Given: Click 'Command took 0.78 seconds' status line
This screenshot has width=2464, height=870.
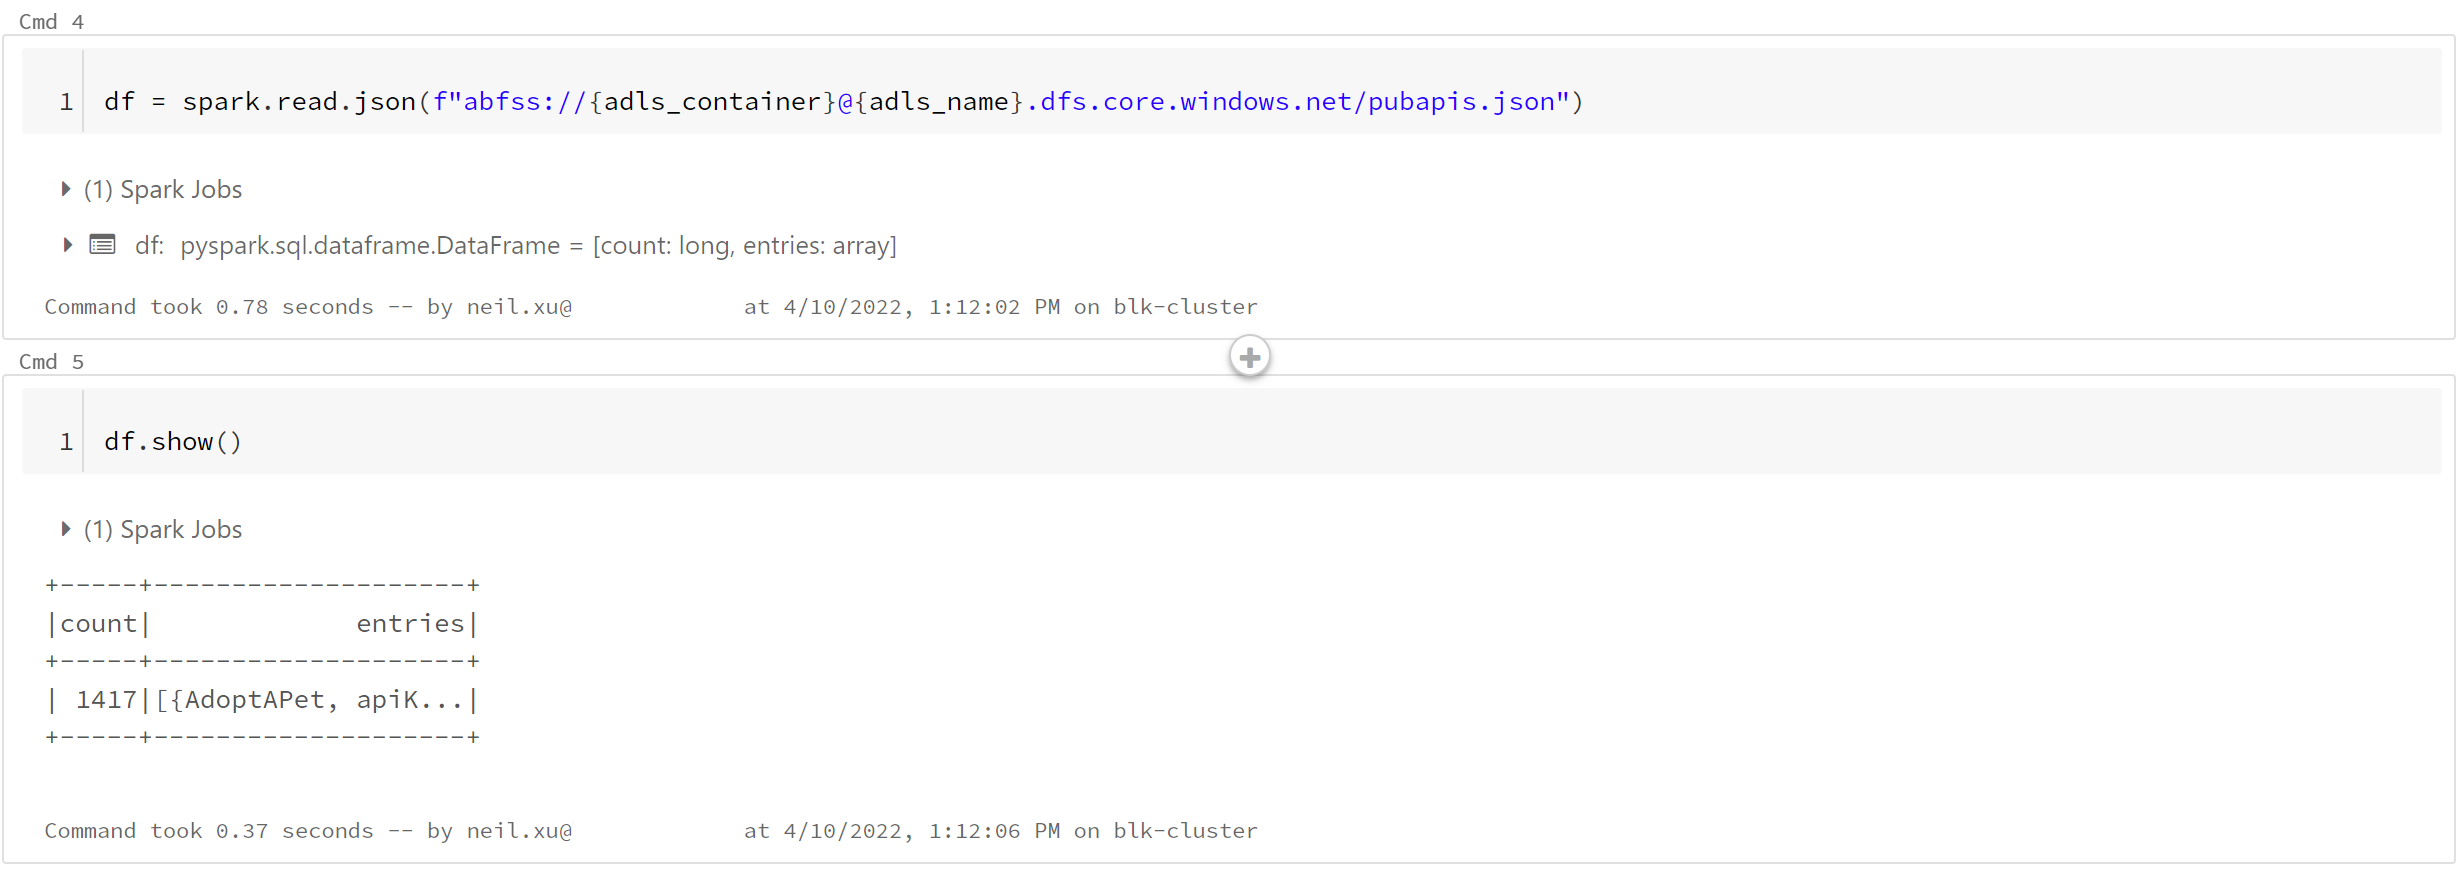Looking at the screenshot, I should tap(651, 307).
